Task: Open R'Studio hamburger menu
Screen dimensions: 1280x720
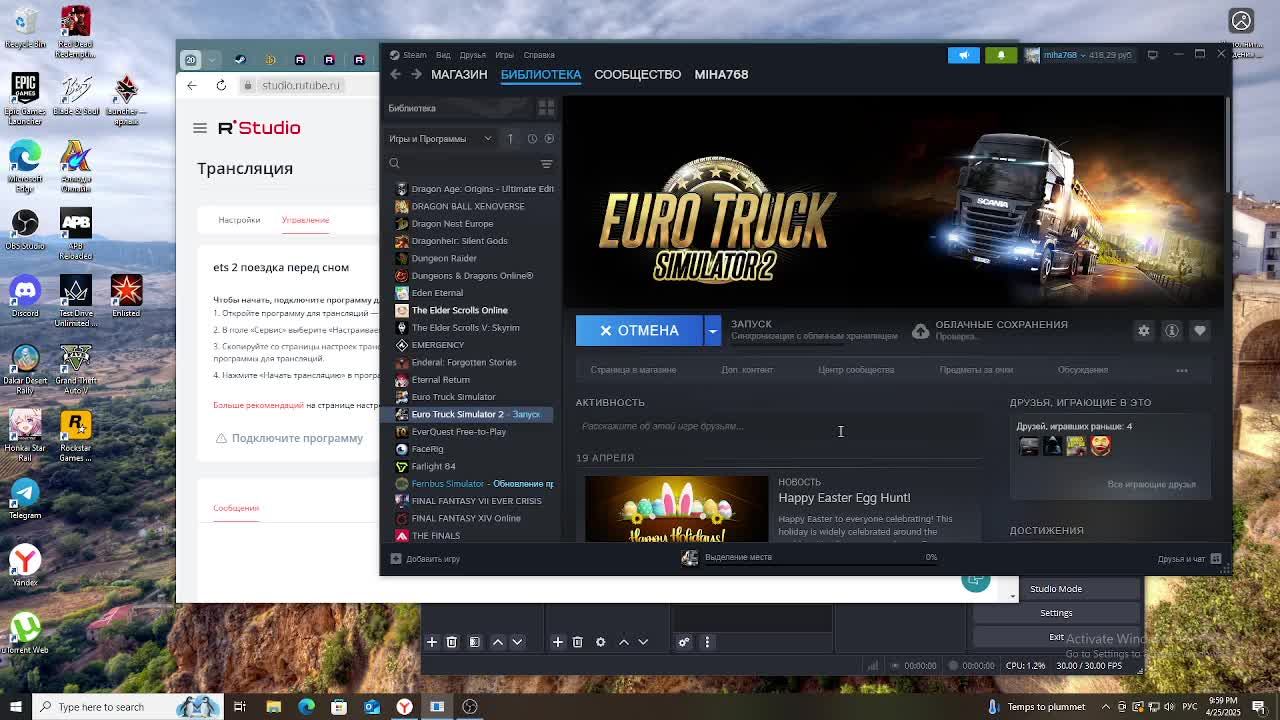Action: click(x=200, y=128)
